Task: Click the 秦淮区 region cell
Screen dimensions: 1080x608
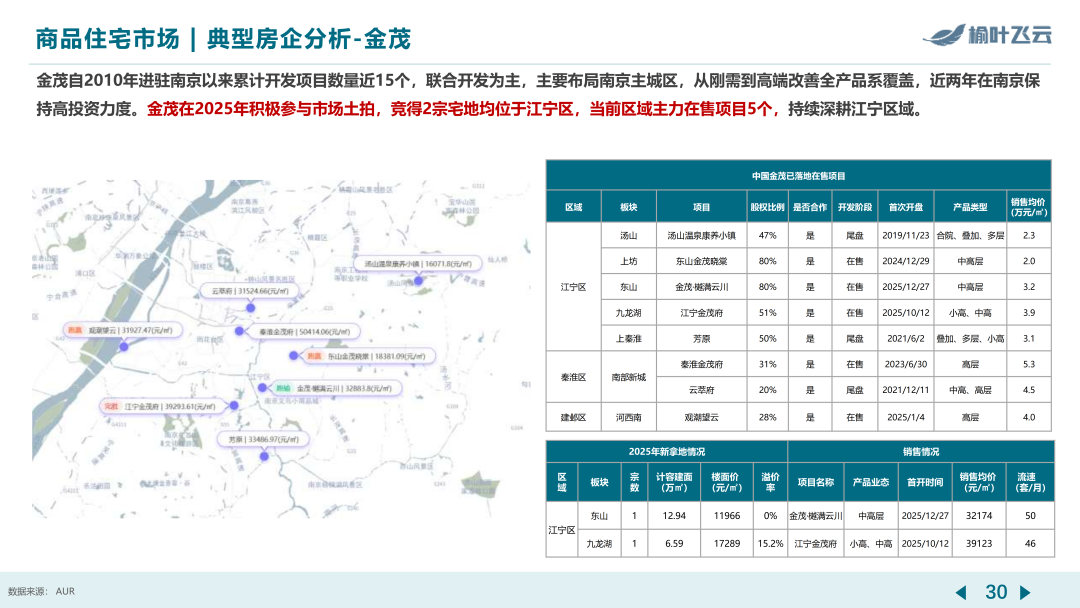Action: [x=573, y=377]
